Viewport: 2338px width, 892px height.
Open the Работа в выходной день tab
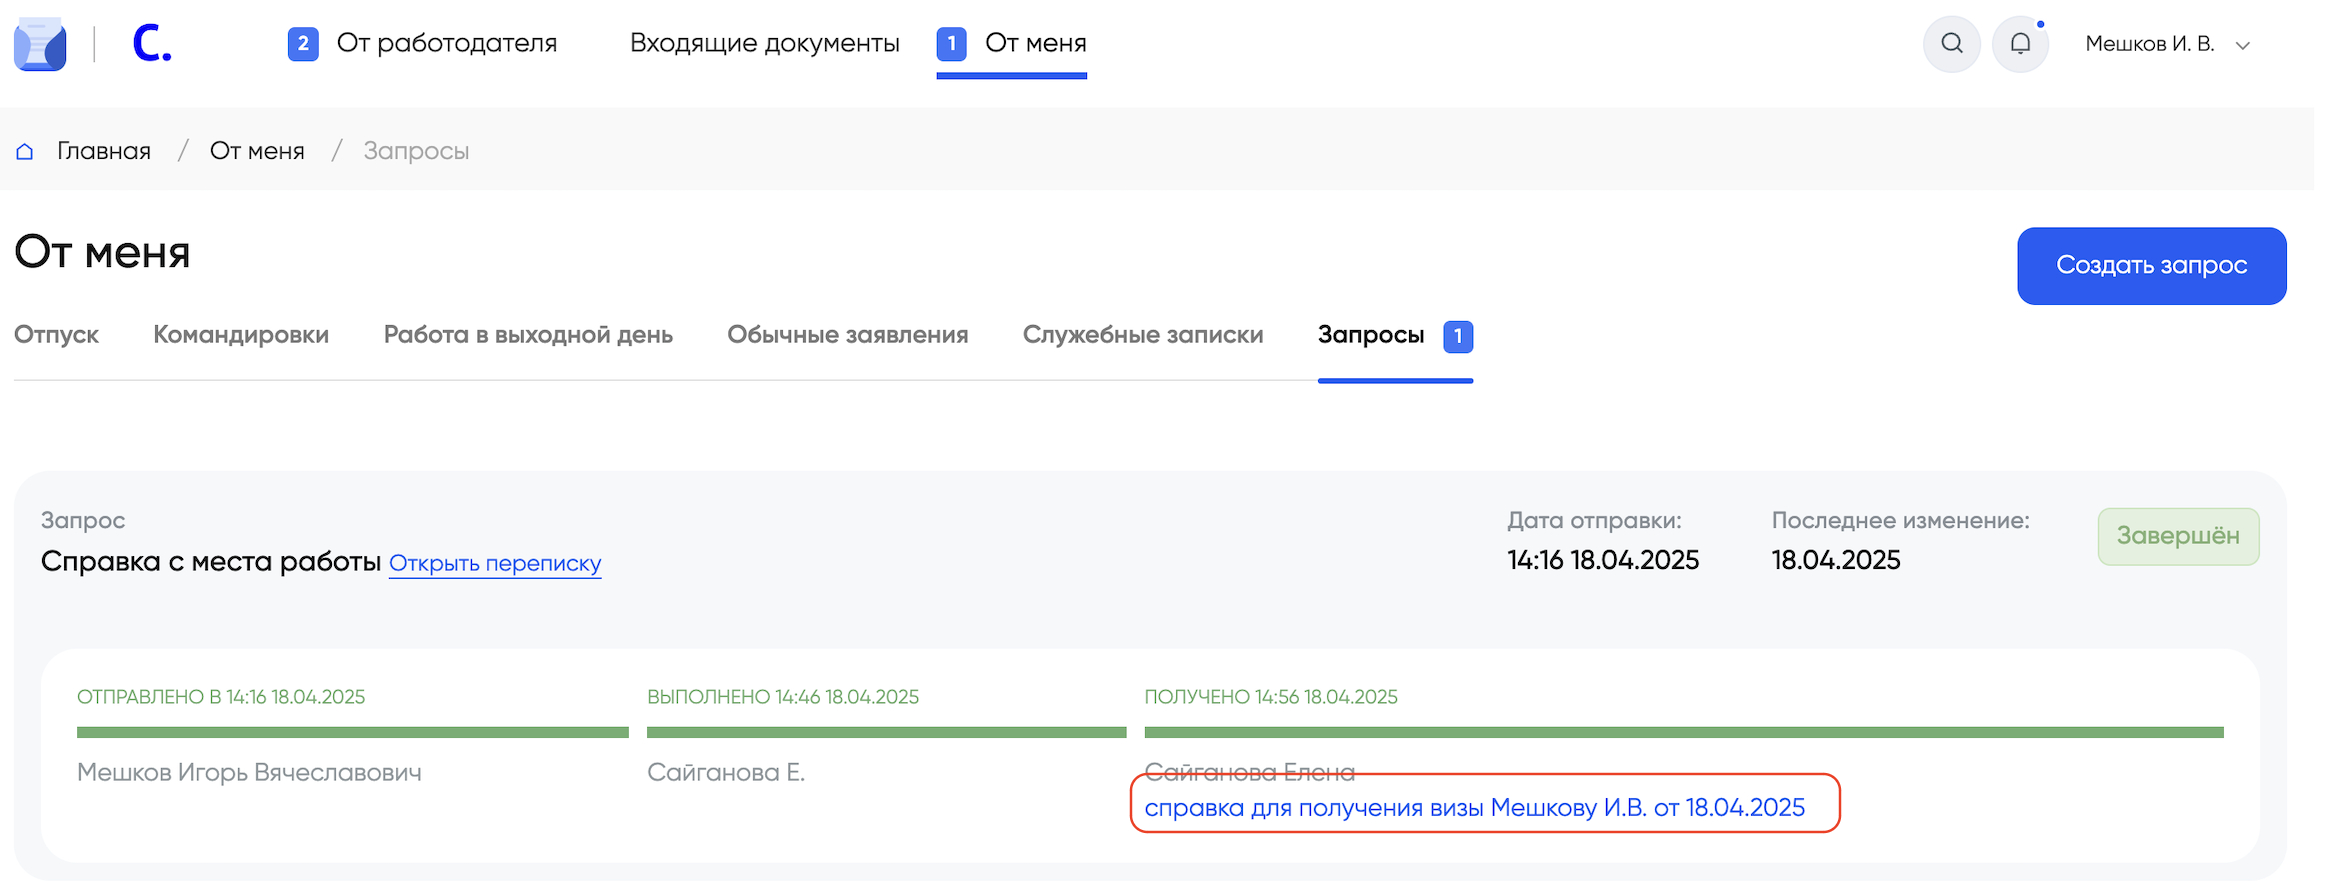[x=528, y=335]
